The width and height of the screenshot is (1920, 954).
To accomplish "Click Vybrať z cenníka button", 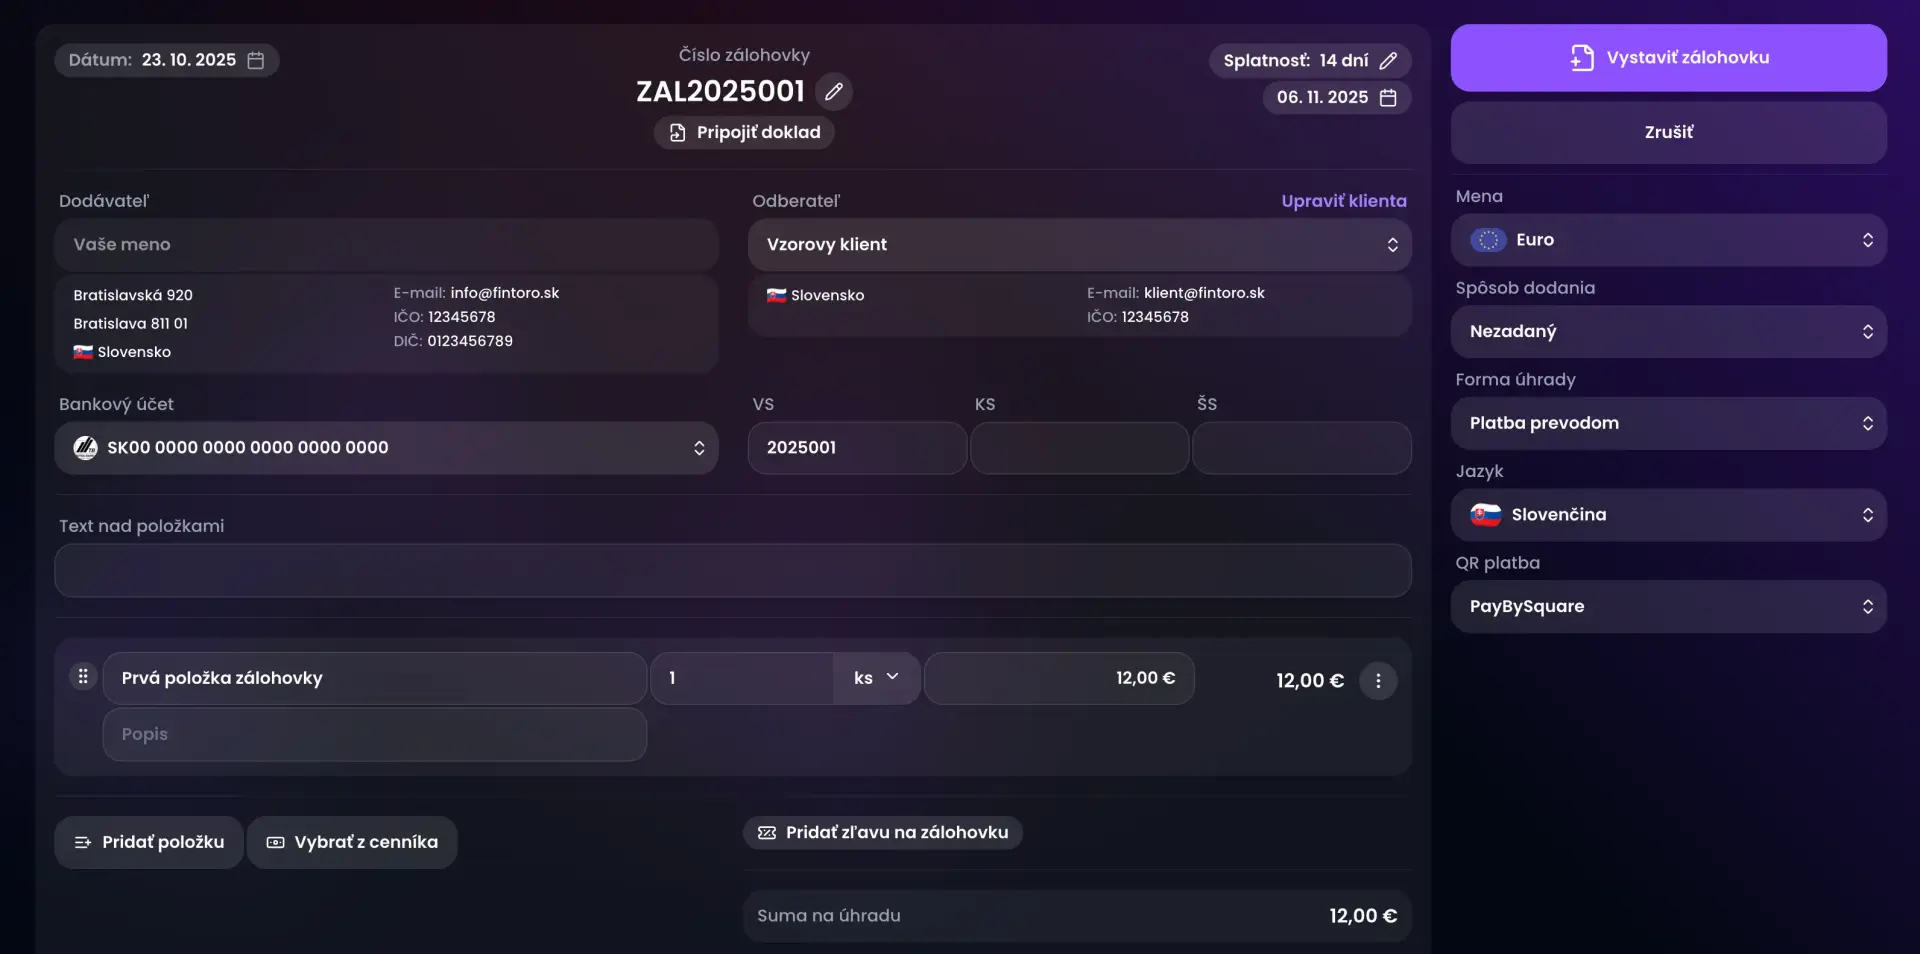I will click(x=352, y=842).
